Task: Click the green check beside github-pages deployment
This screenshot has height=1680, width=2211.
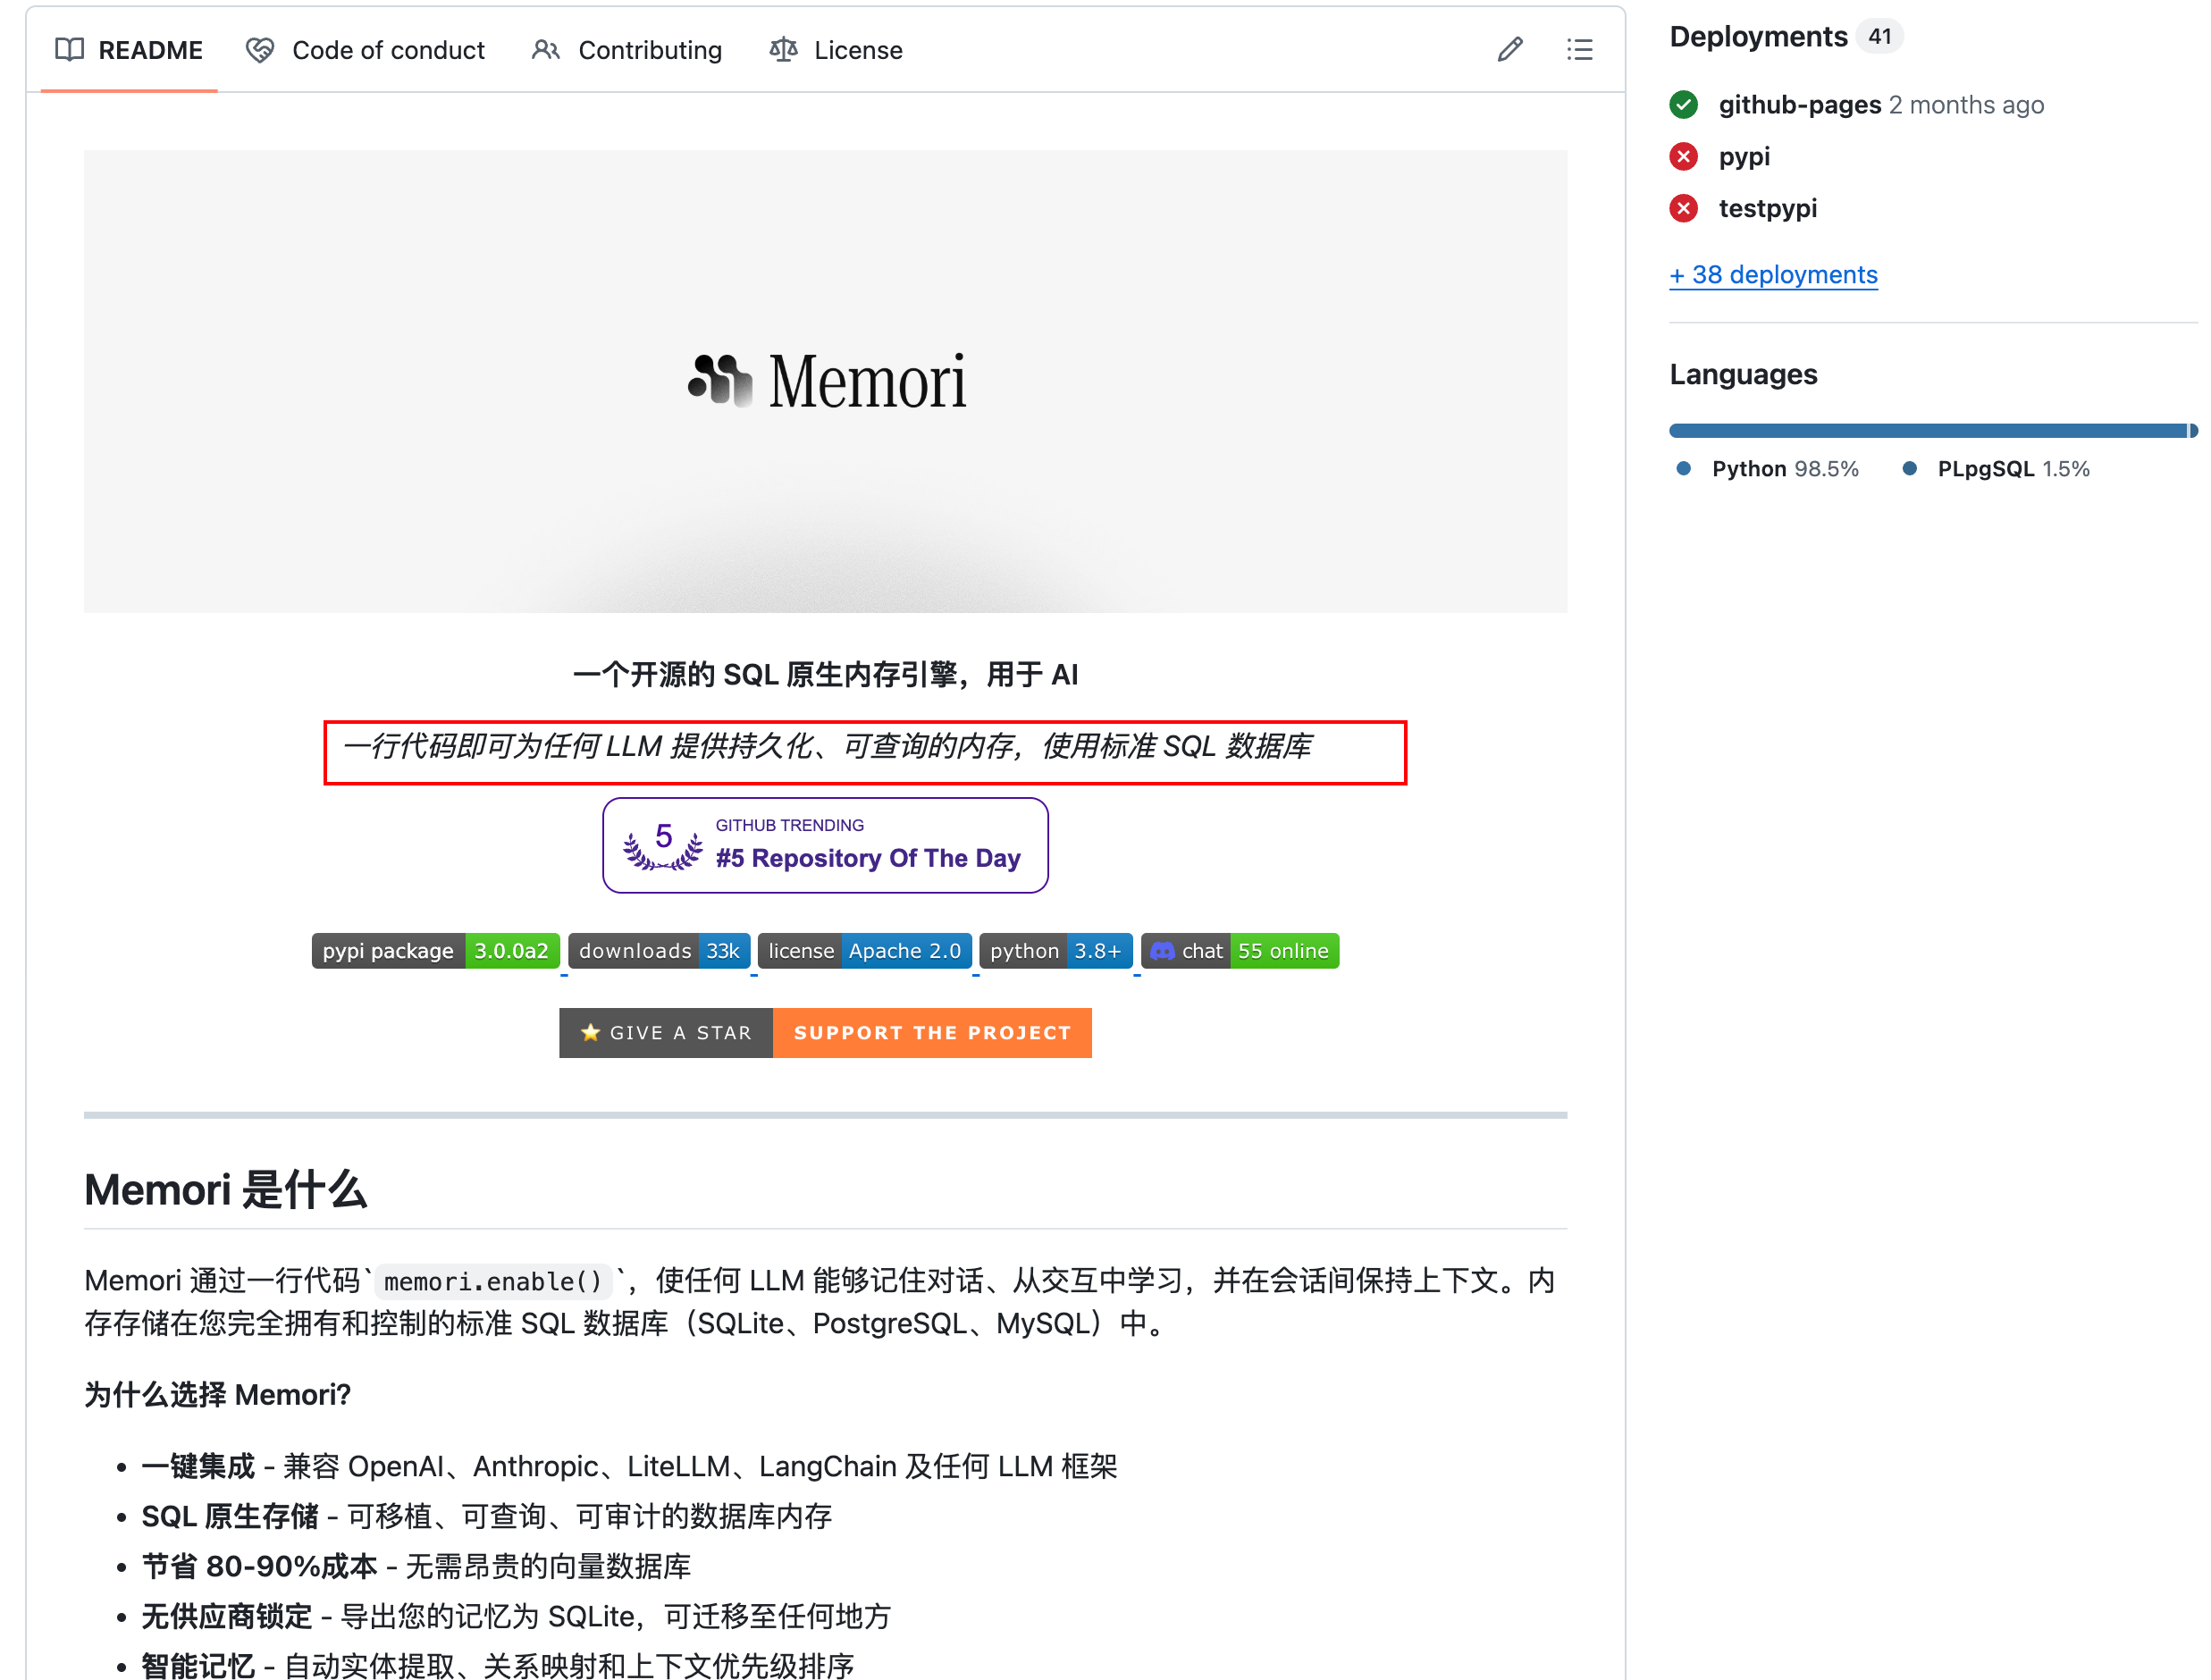Action: pyautogui.click(x=1684, y=104)
